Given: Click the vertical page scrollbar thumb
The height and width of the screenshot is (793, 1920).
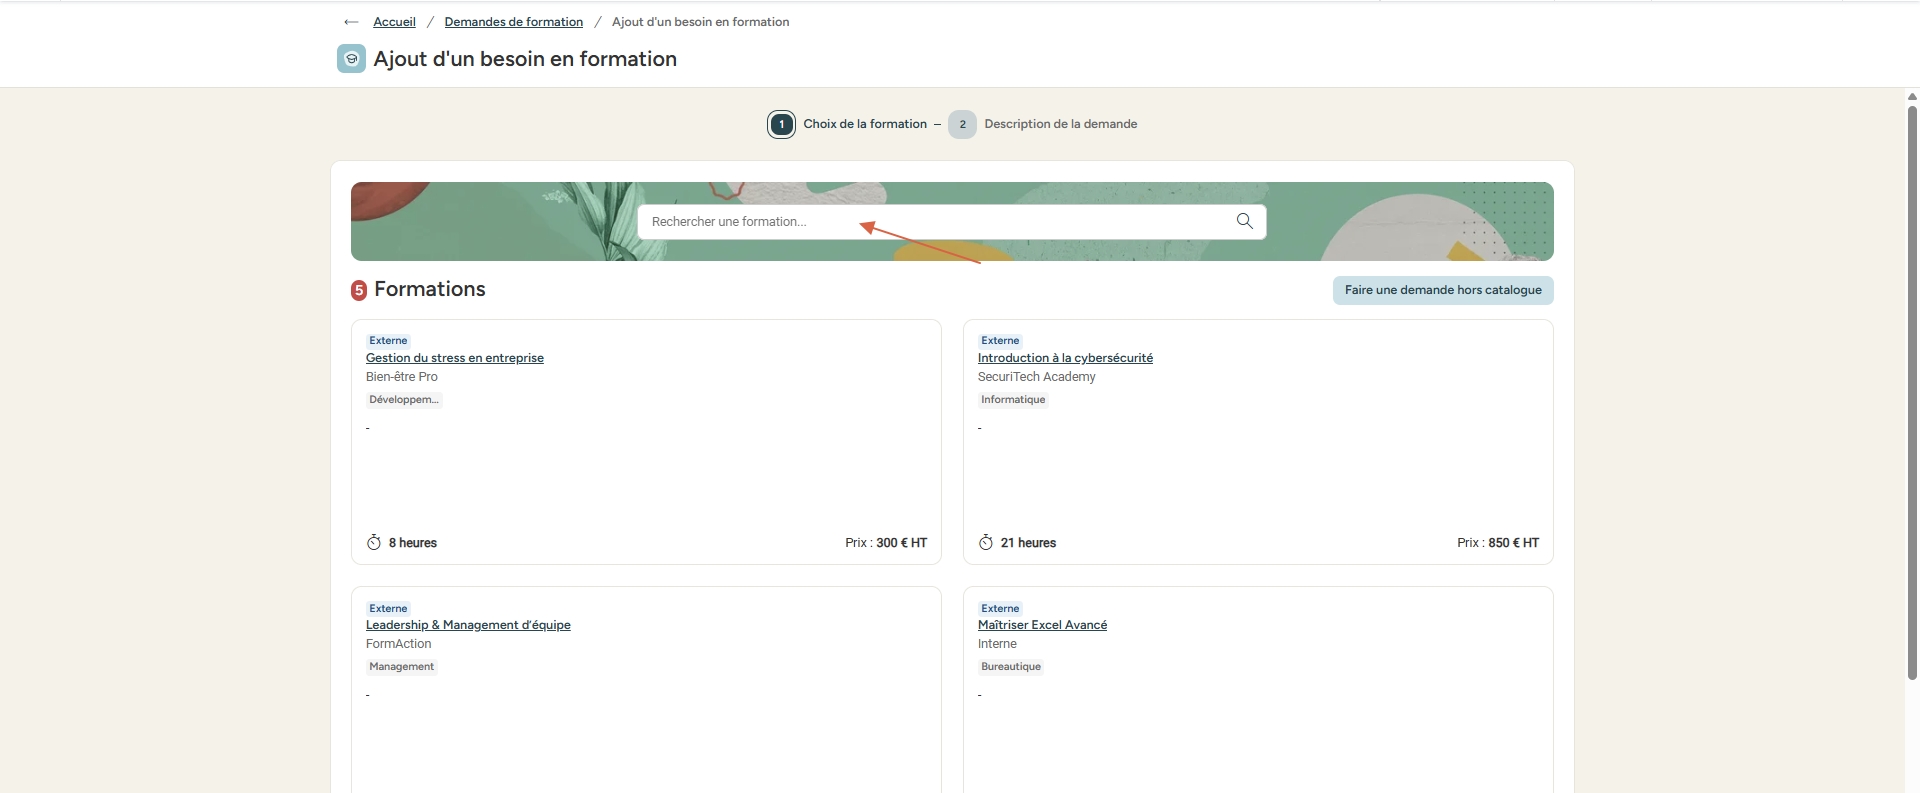Looking at the screenshot, I should click(x=1912, y=392).
